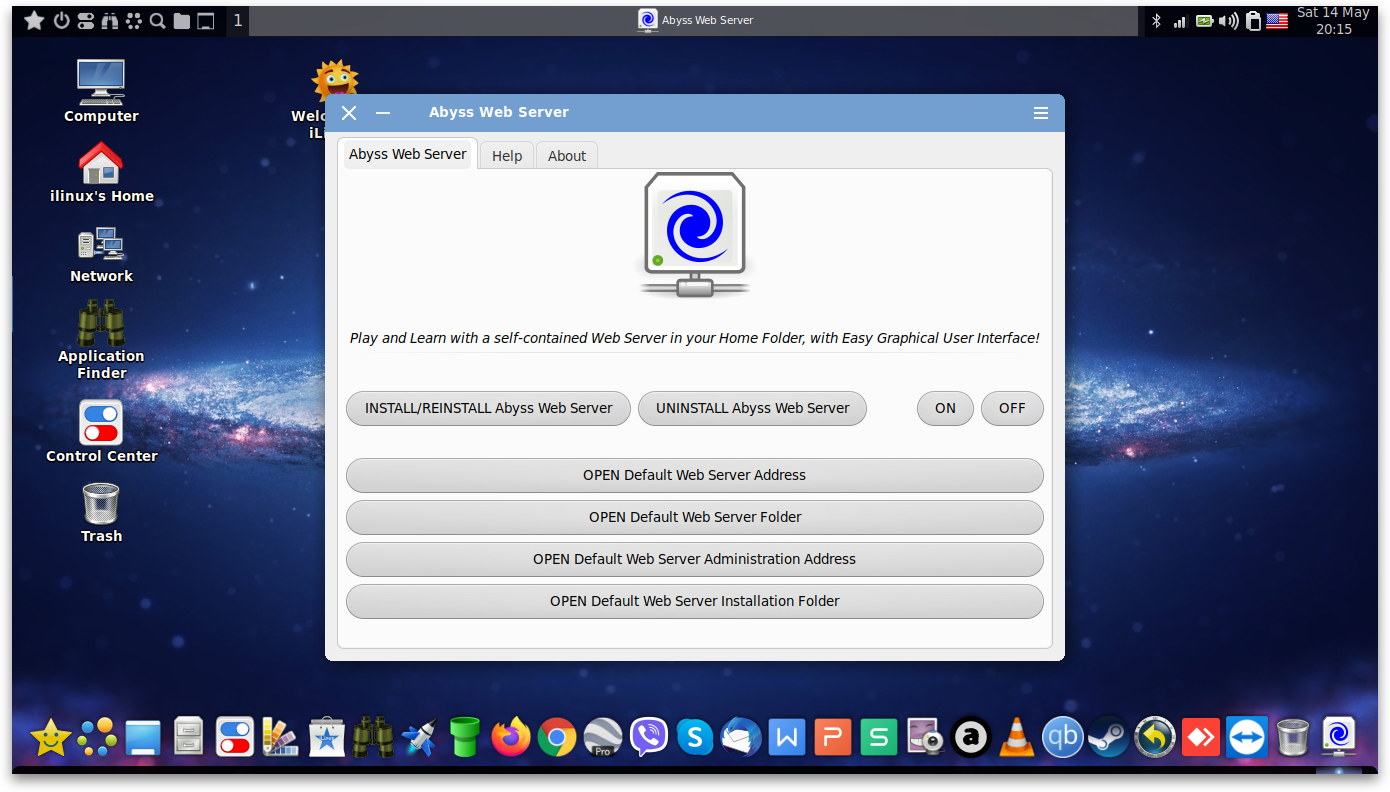Open Thunderbird mail from the dock

[x=741, y=738]
